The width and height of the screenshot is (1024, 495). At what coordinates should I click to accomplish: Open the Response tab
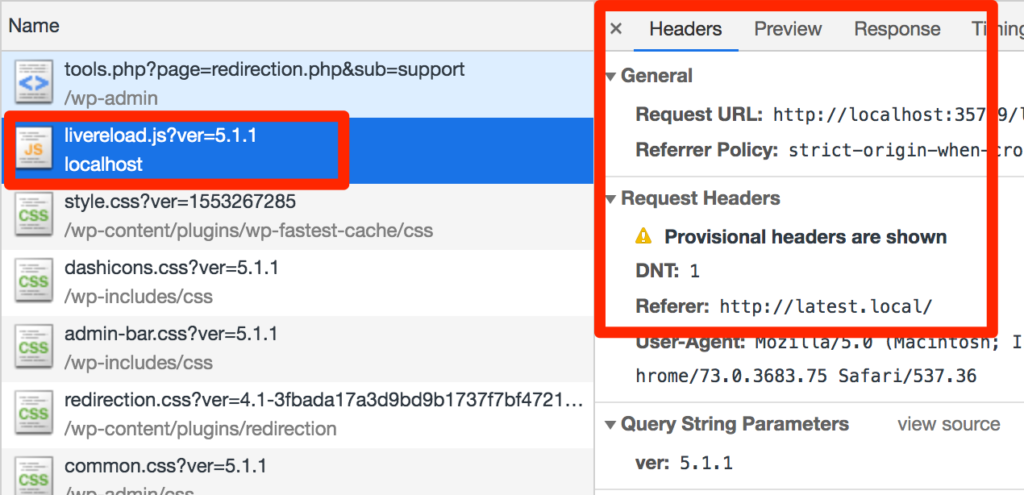tap(897, 29)
